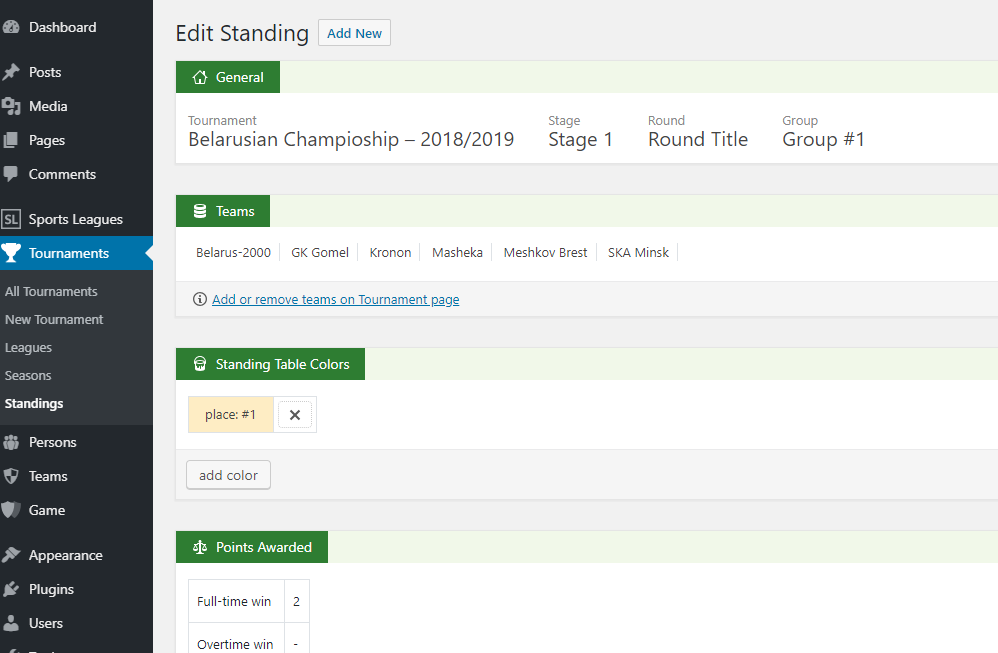This screenshot has height=653, width=998.
Task: Open the Users menu in sidebar
Action: click(x=45, y=623)
